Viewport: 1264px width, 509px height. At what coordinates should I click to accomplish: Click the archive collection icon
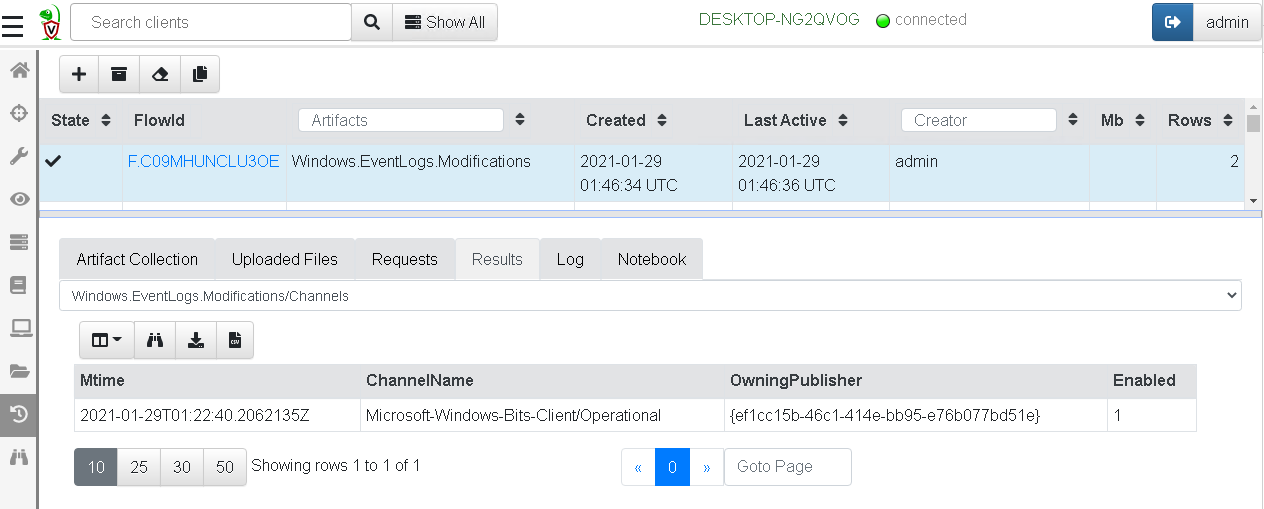119,74
